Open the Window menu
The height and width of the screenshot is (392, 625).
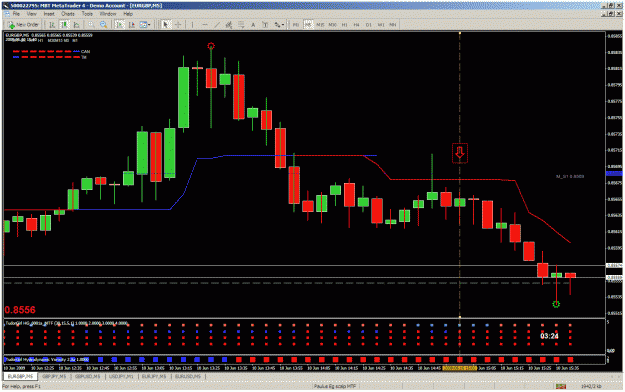coord(108,14)
